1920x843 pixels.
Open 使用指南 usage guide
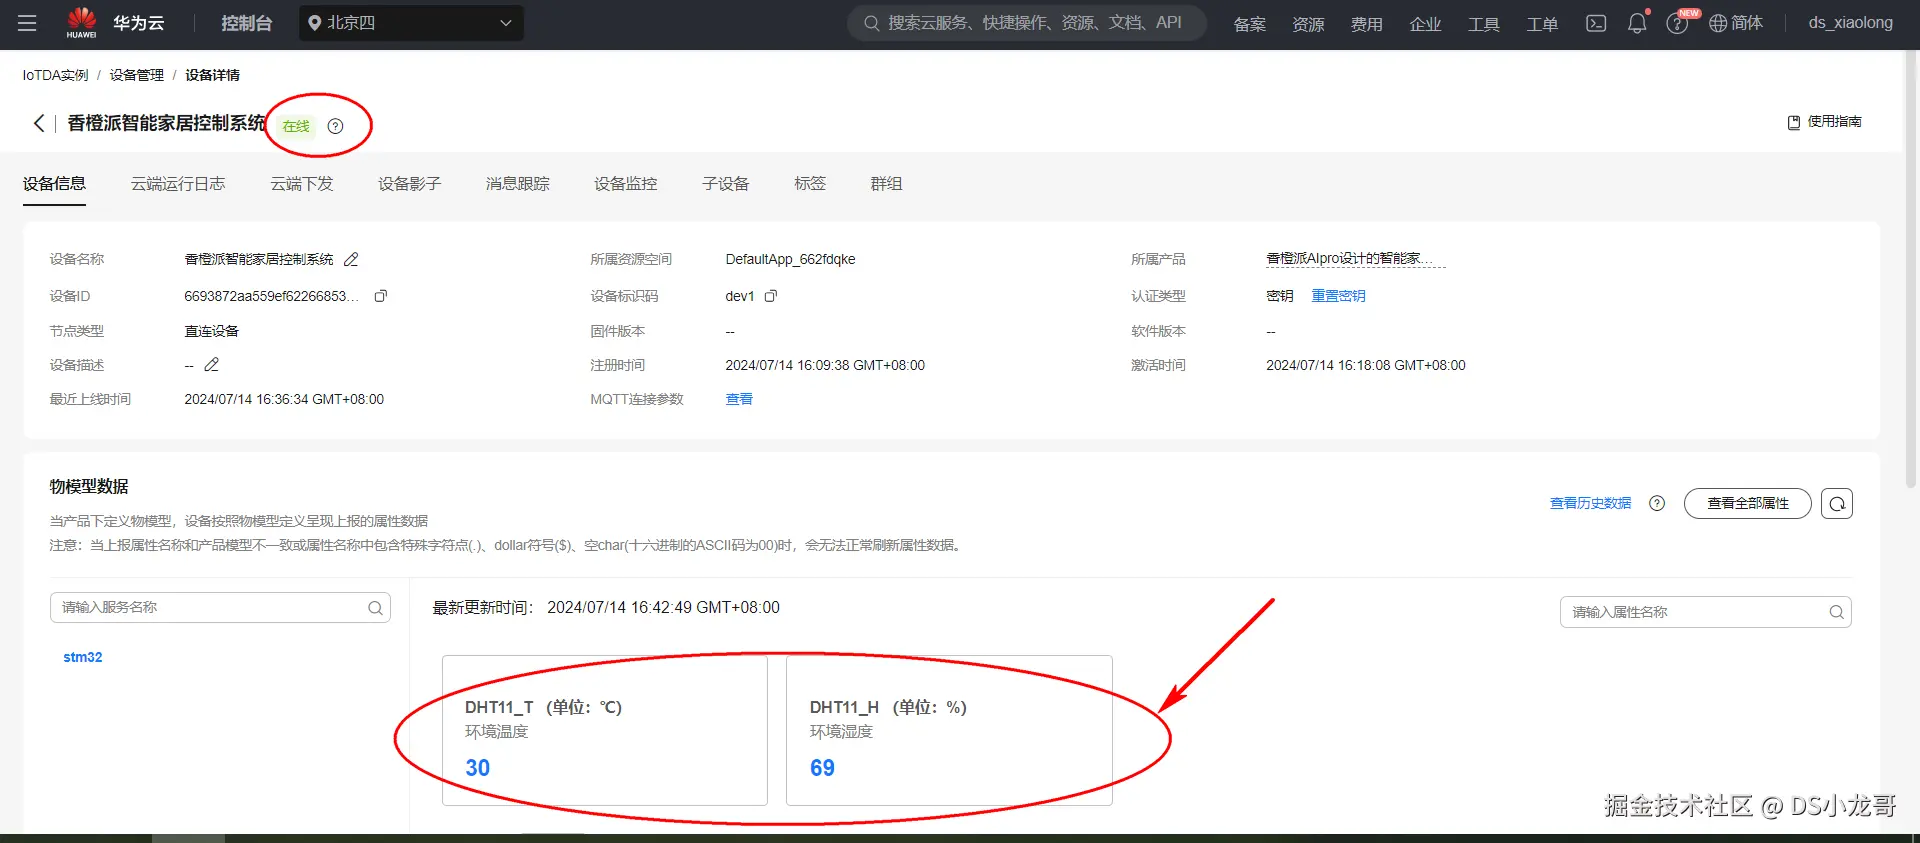coord(1824,122)
